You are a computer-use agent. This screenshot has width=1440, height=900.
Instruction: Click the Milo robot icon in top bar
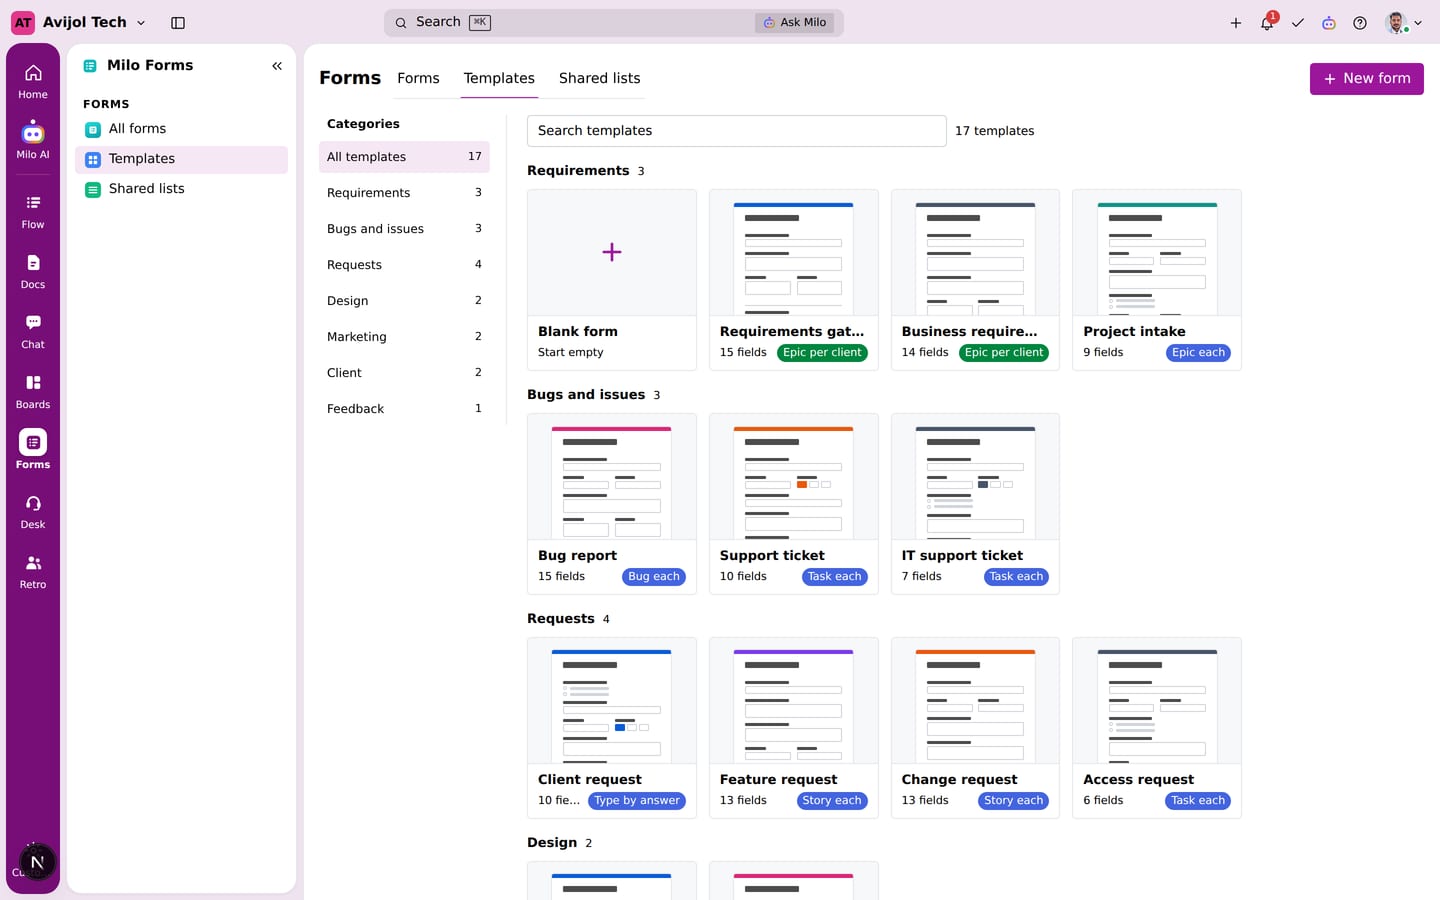point(1329,22)
